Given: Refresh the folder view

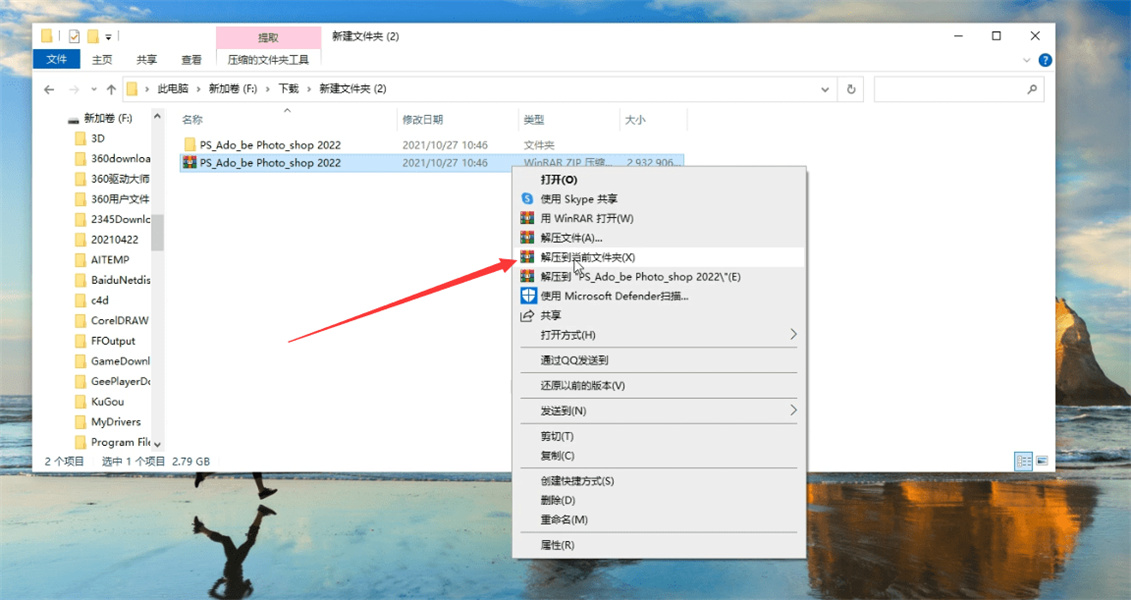Looking at the screenshot, I should click(x=851, y=88).
